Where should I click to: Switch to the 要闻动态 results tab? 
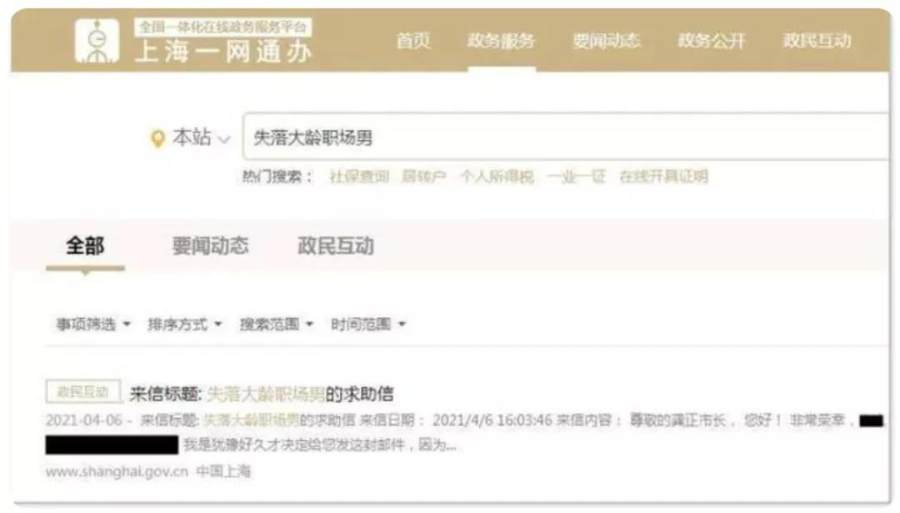tap(210, 246)
